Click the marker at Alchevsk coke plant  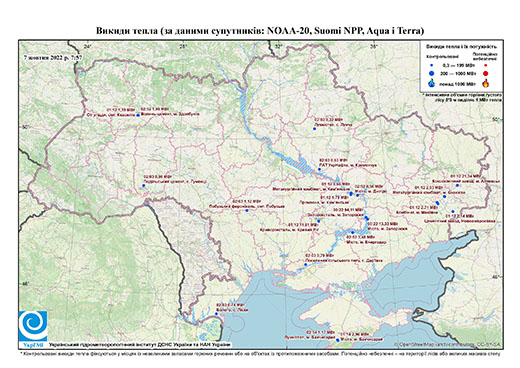[457, 185]
